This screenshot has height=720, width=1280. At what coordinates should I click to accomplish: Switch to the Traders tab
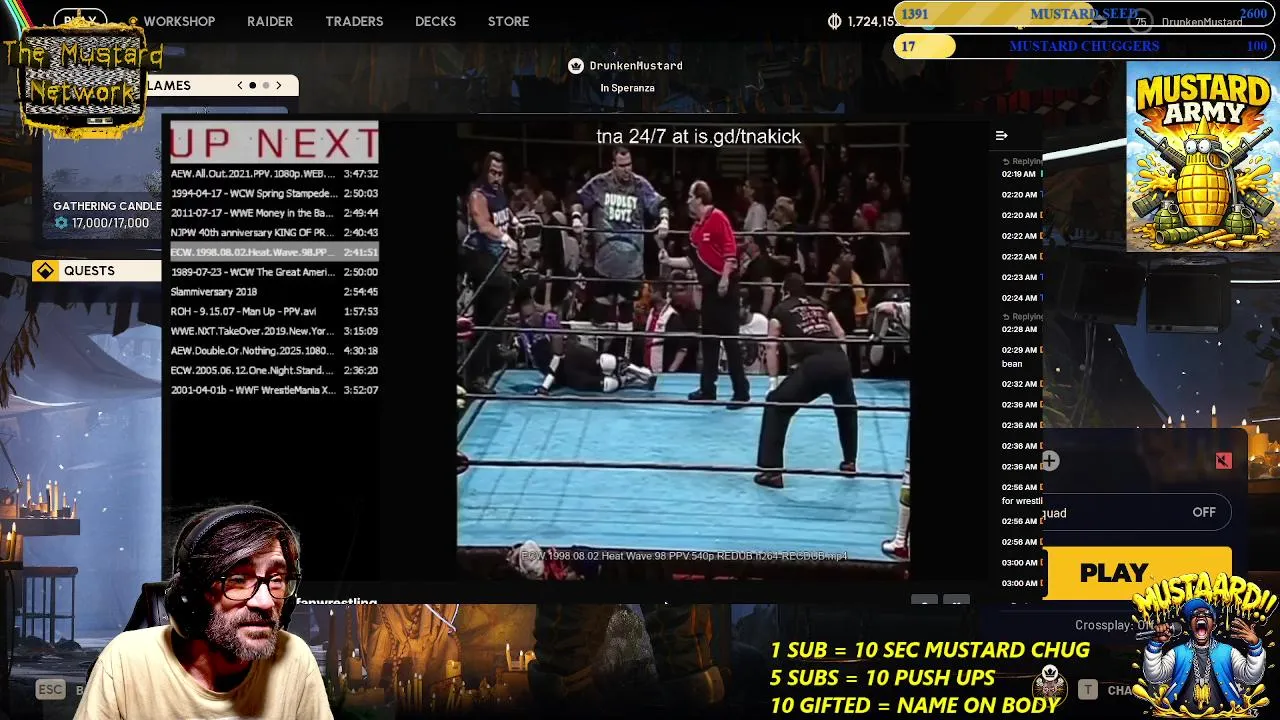click(x=354, y=21)
